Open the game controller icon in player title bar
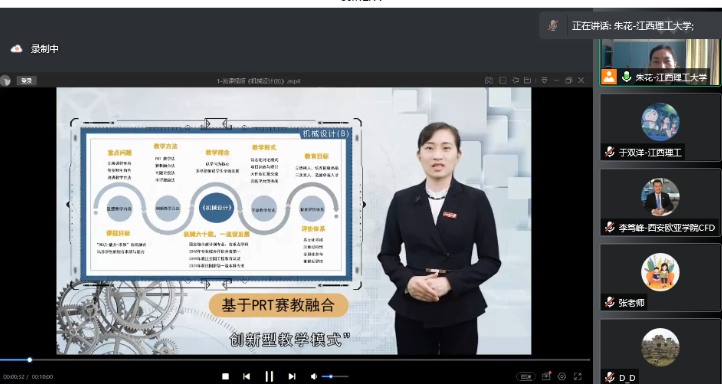Image resolution: width=722 pixels, height=384 pixels. click(489, 80)
